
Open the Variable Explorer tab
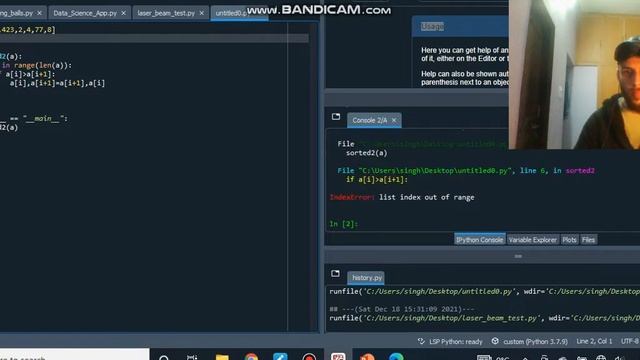(533, 240)
